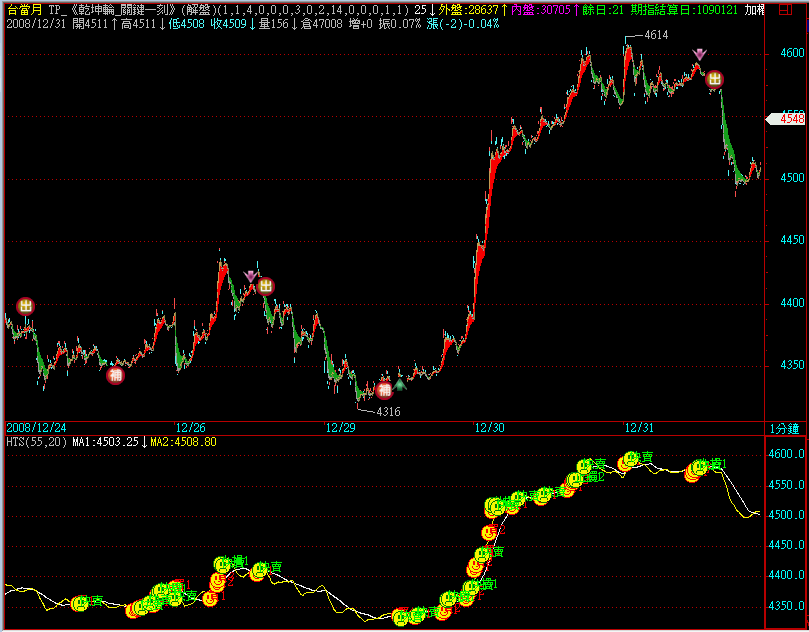Screen dimensions: 809x632
Task: Click the 內盤:30705 value
Action: click(541, 10)
